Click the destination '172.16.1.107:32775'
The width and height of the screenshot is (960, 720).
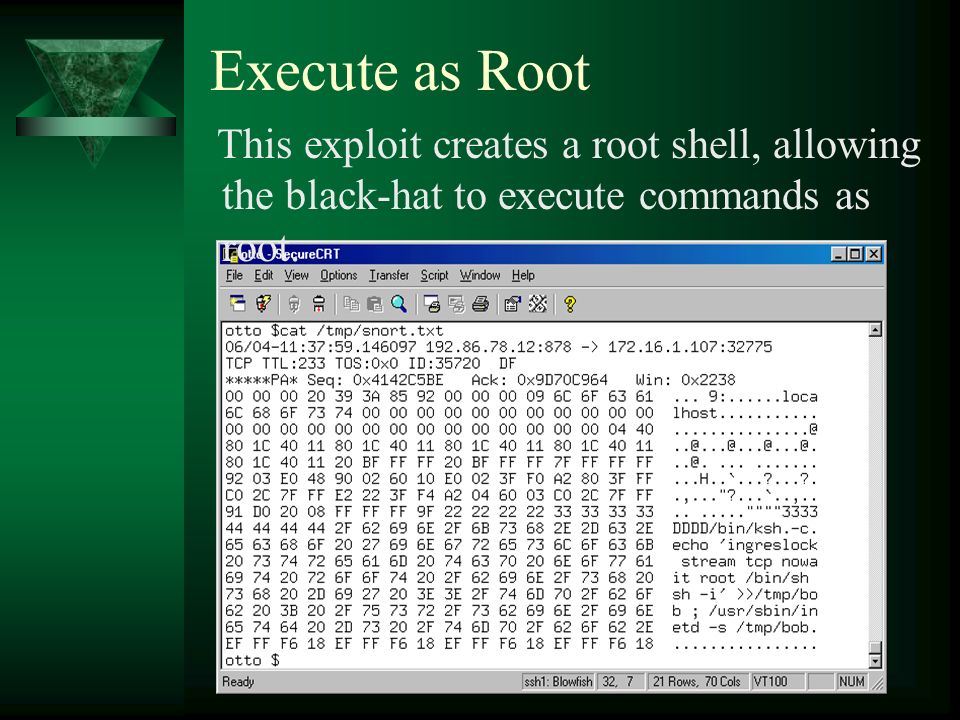pos(690,347)
